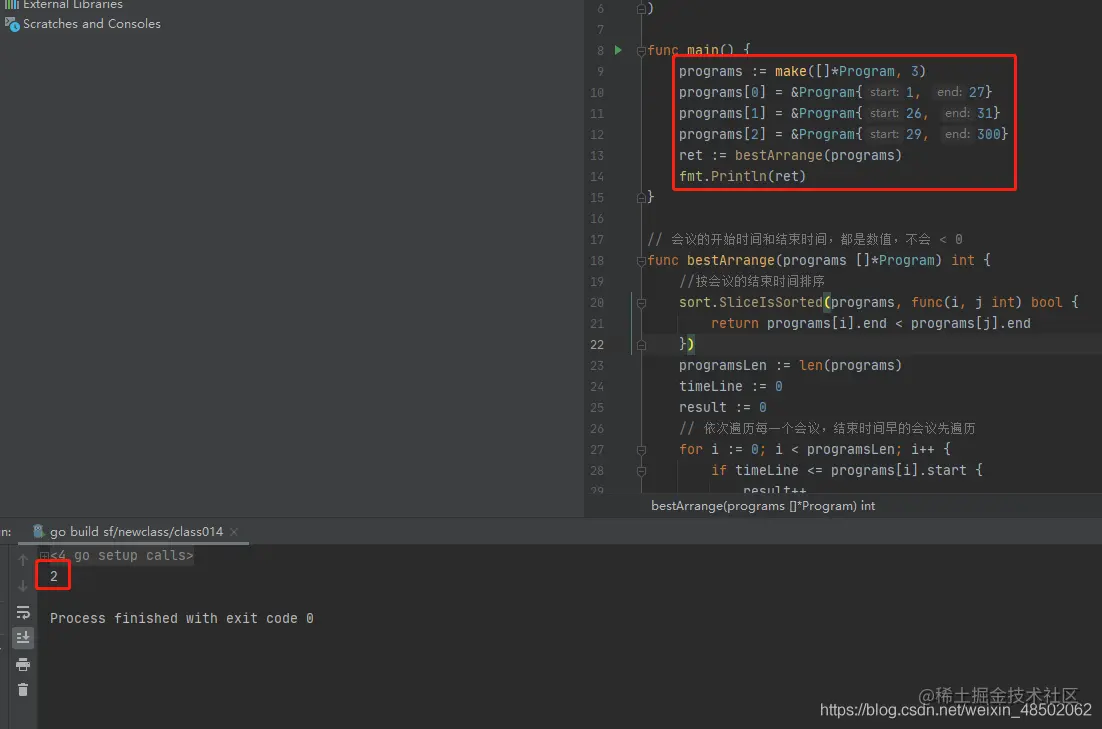This screenshot has height=729, width=1102.
Task: Fold the if block at line 28
Action: 641,471
